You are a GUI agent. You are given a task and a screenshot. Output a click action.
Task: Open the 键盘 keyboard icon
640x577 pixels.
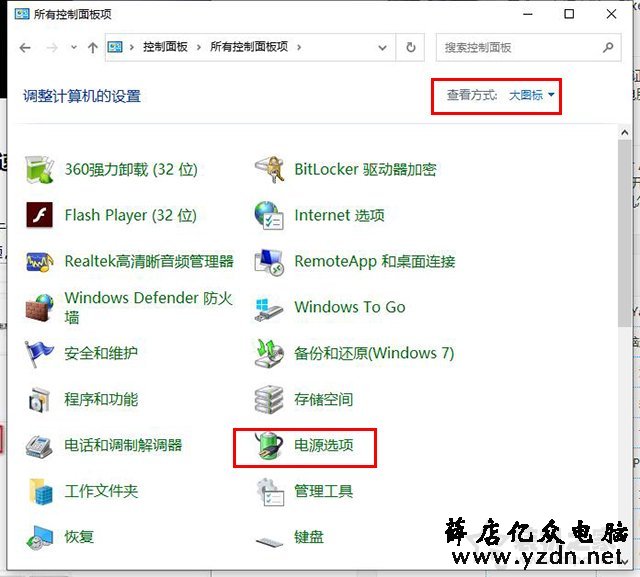tap(269, 542)
